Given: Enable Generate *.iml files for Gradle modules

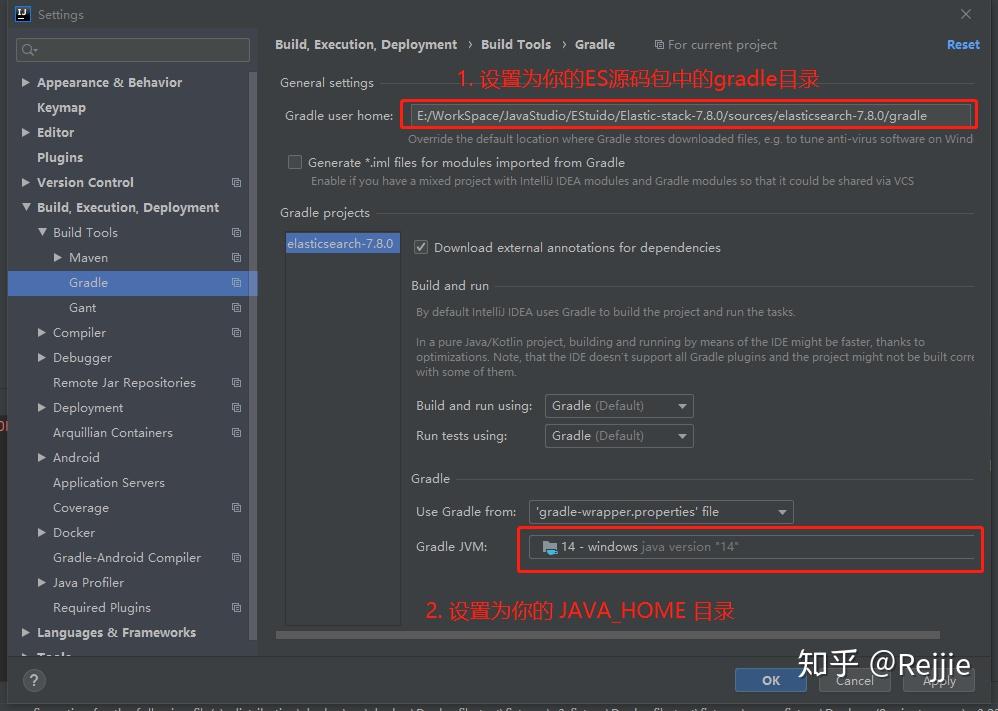Looking at the screenshot, I should click(x=295, y=162).
